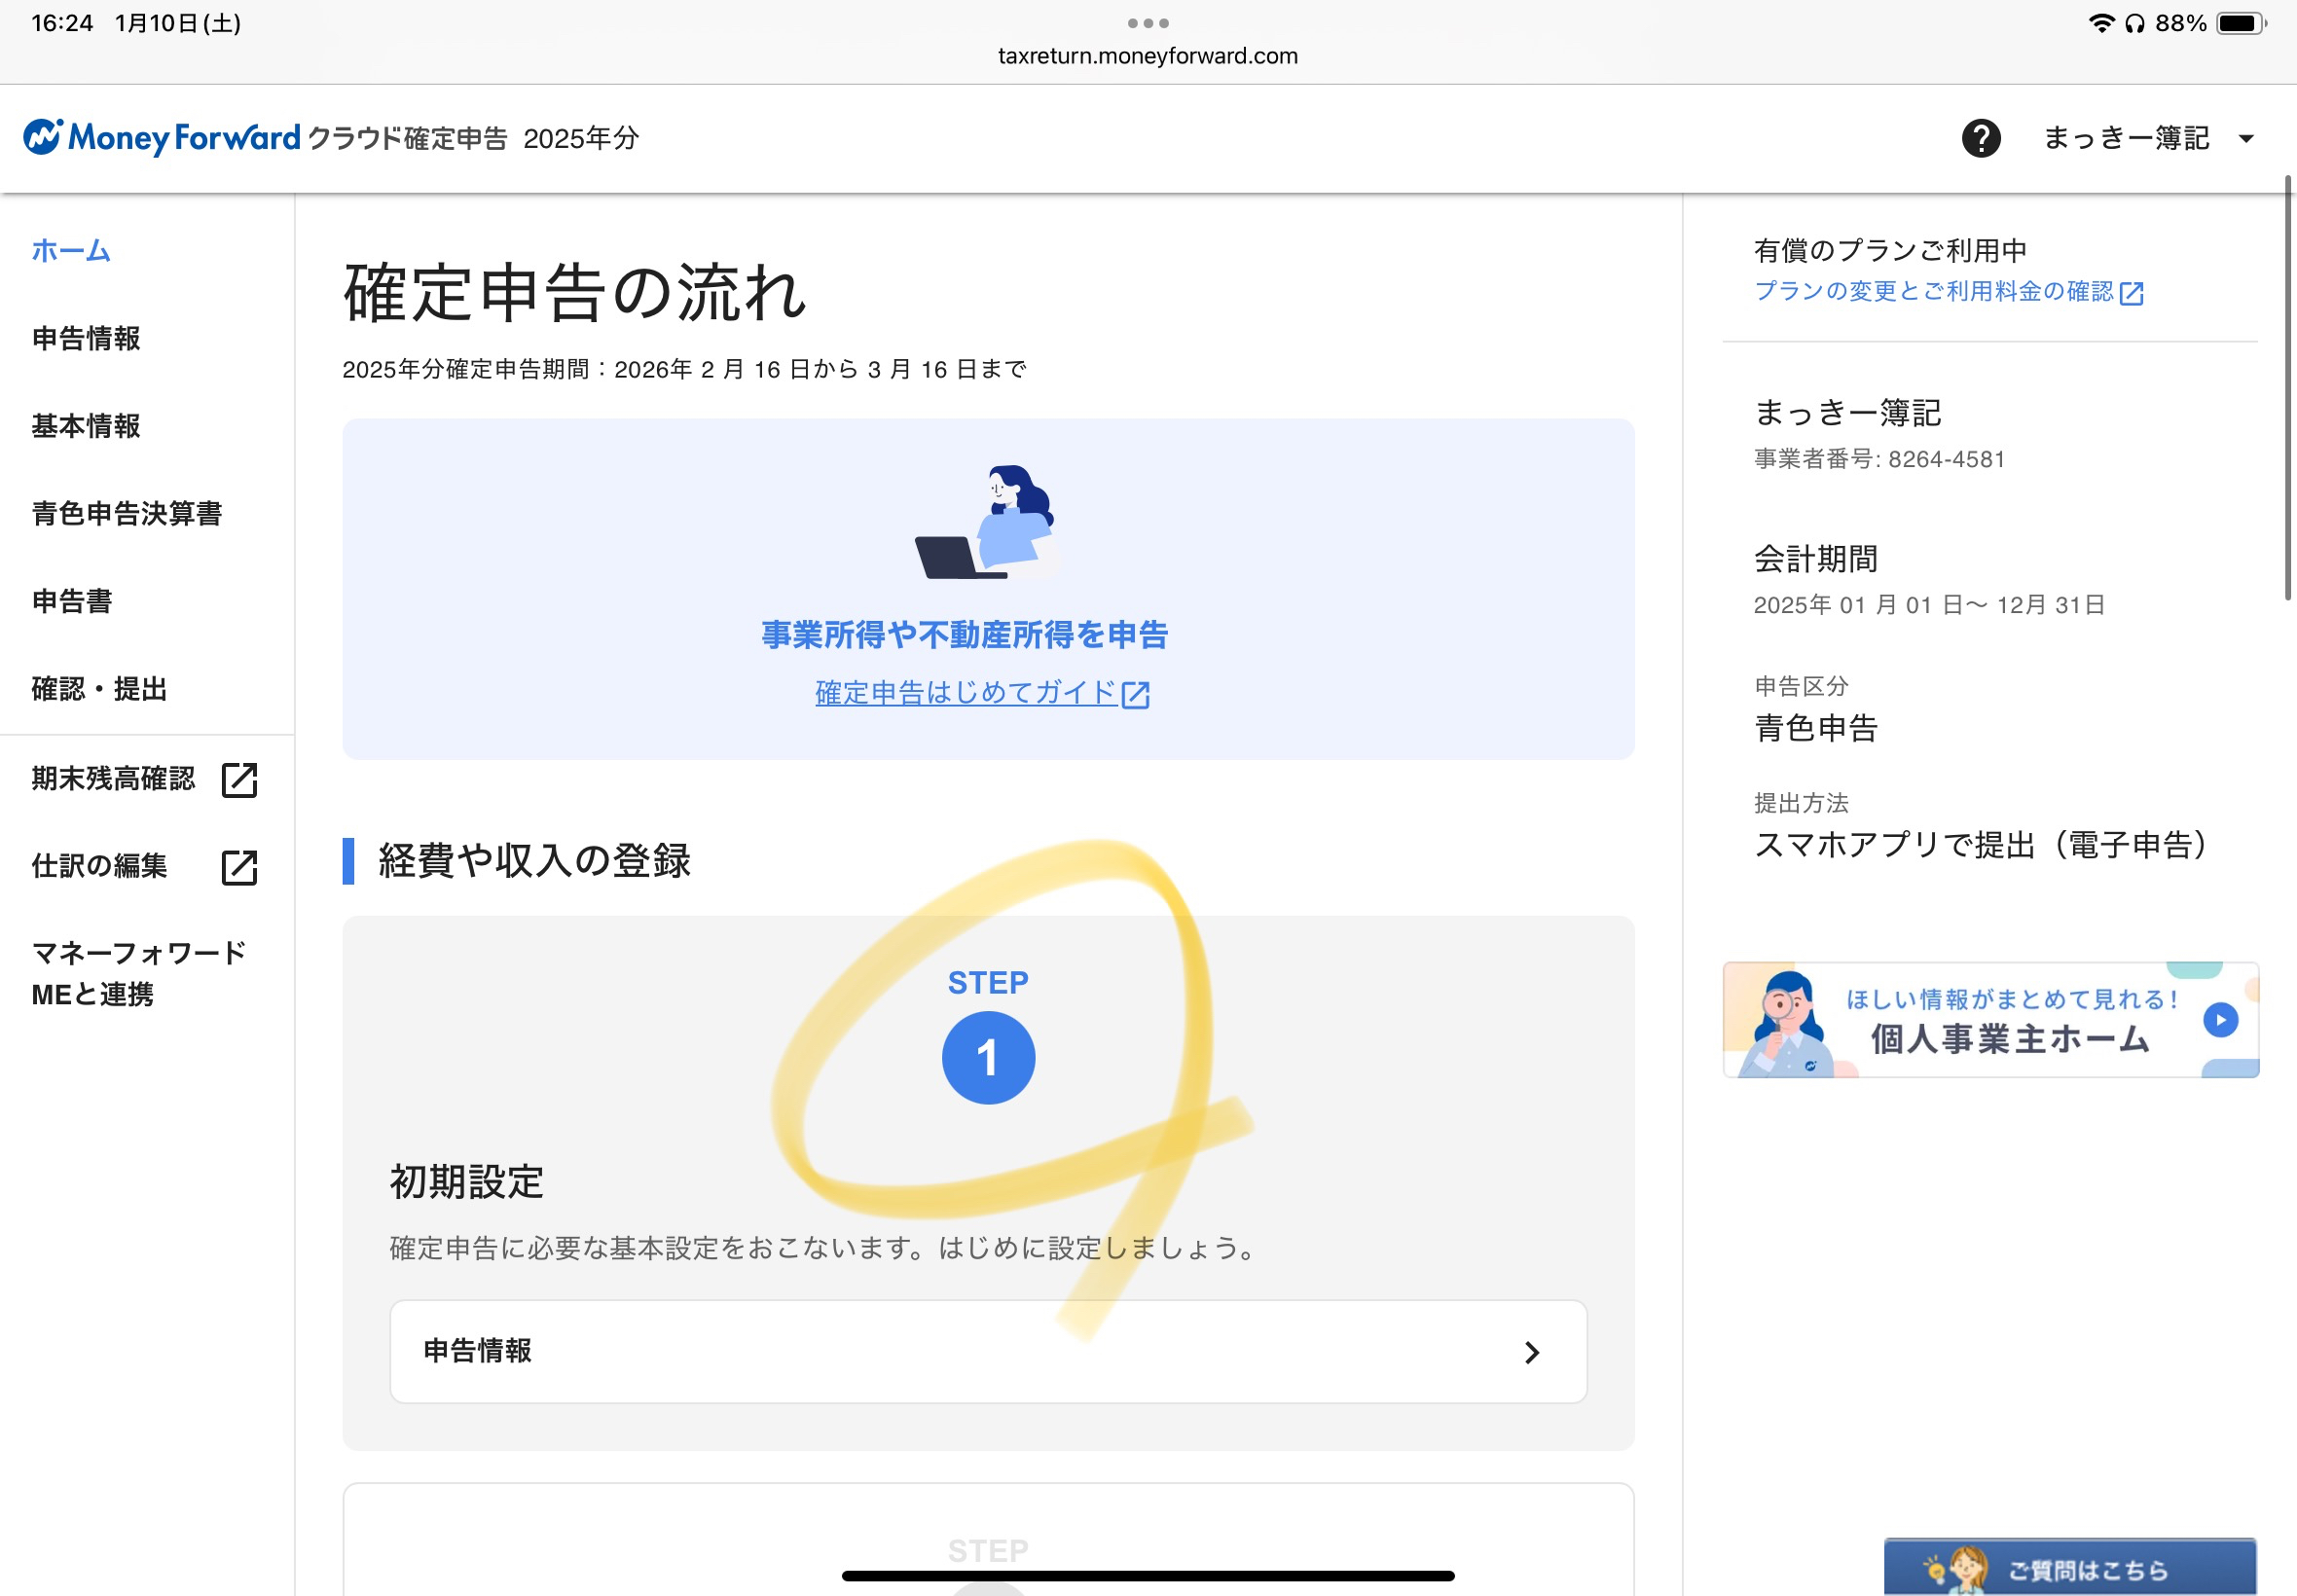
Task: Select ホーム in the sidebar
Action: point(70,250)
